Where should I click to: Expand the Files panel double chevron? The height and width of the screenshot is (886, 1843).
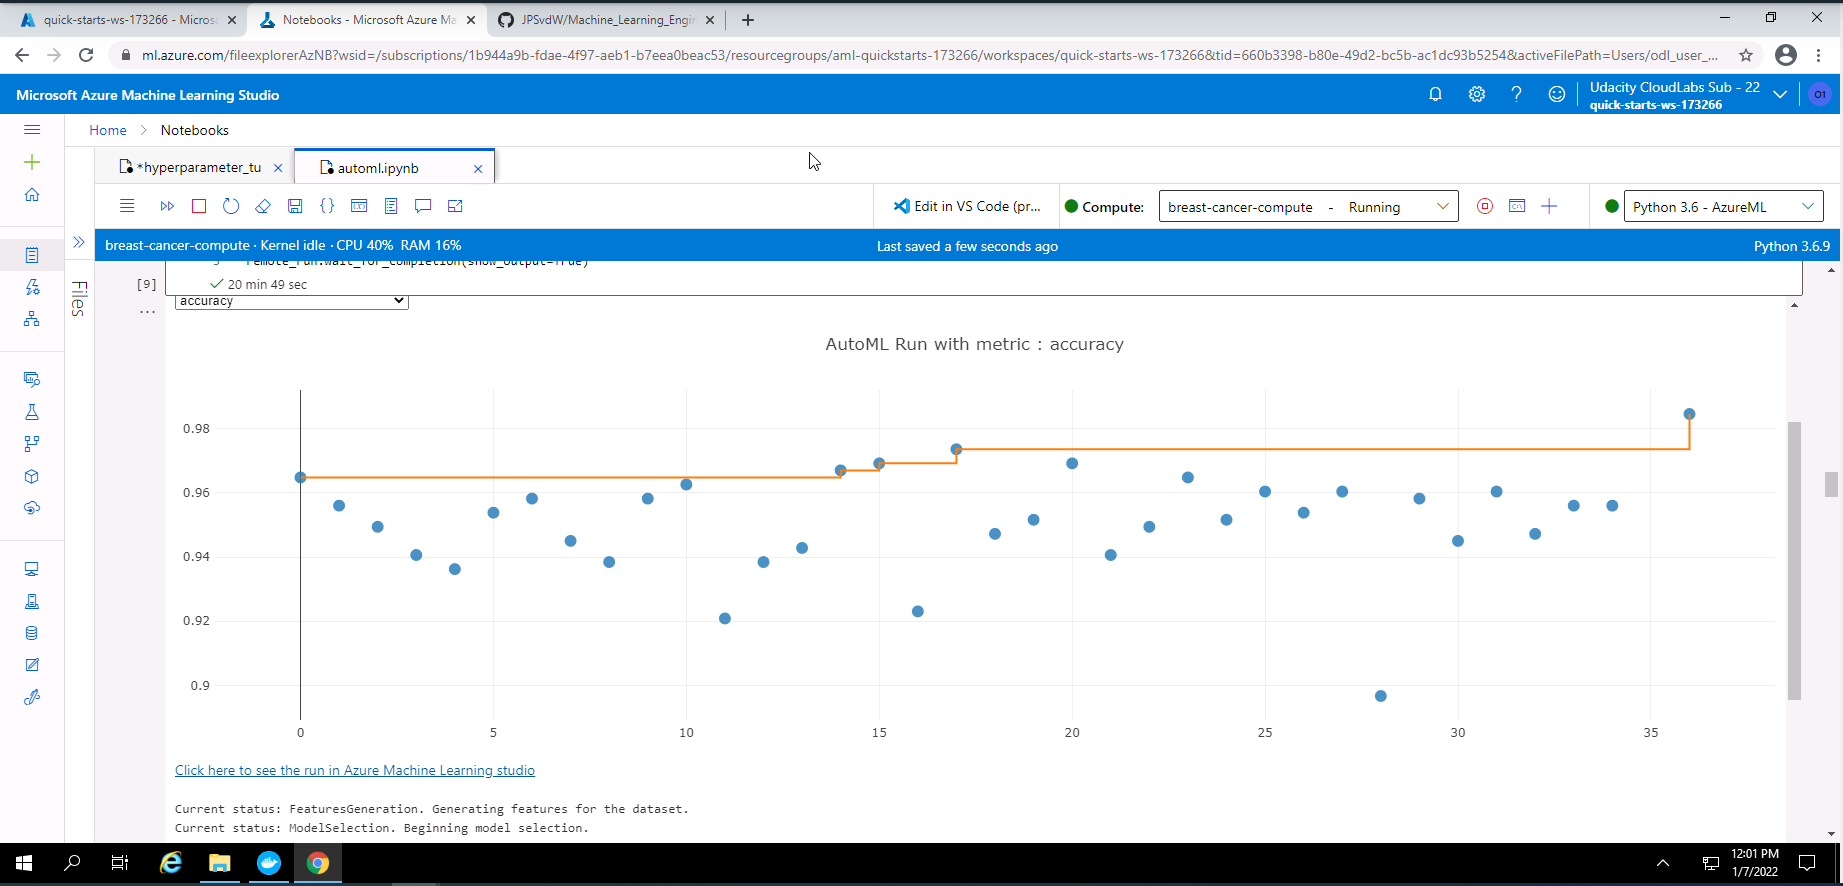point(79,242)
